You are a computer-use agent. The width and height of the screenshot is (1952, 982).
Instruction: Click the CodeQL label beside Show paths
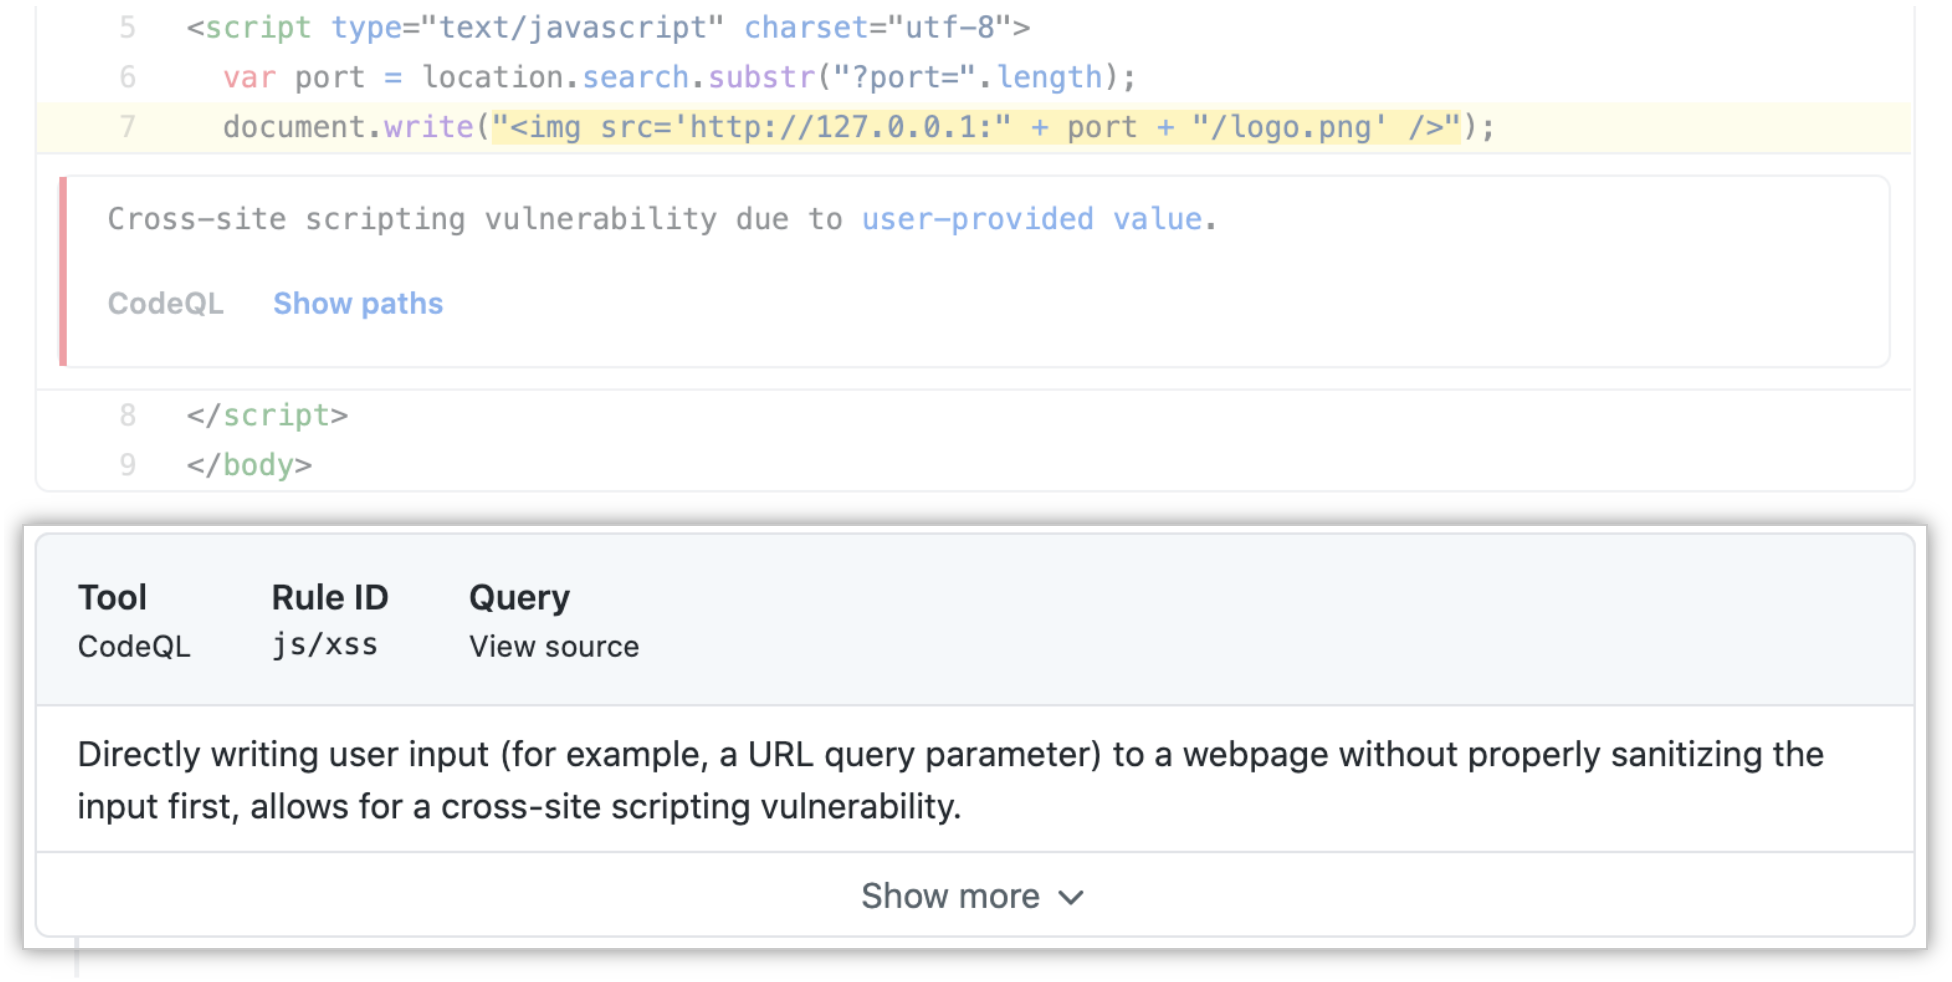[166, 303]
